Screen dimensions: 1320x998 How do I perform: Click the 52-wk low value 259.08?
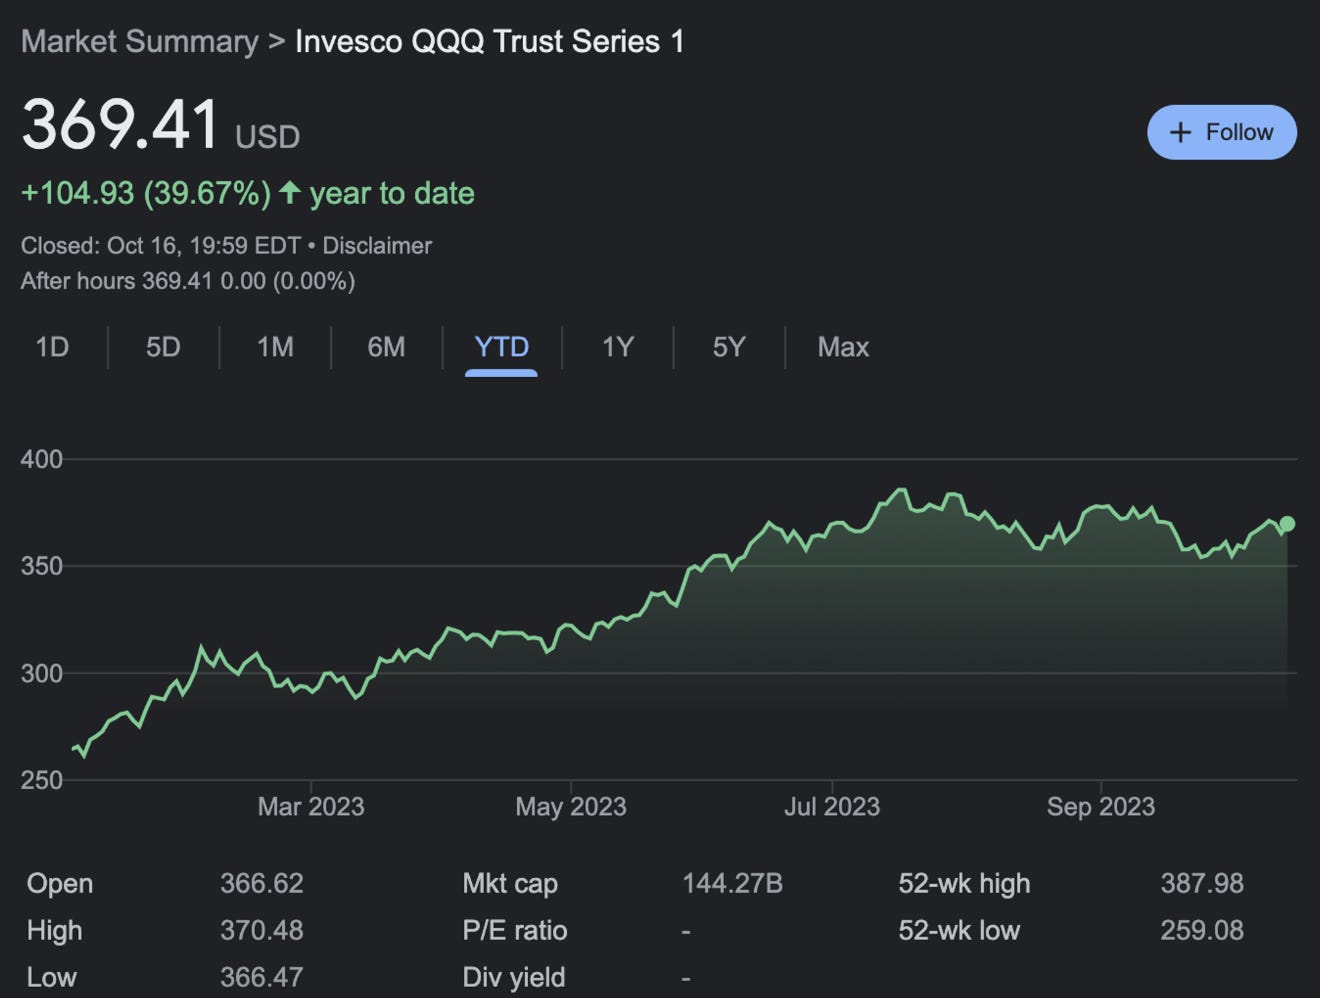pyautogui.click(x=1202, y=931)
